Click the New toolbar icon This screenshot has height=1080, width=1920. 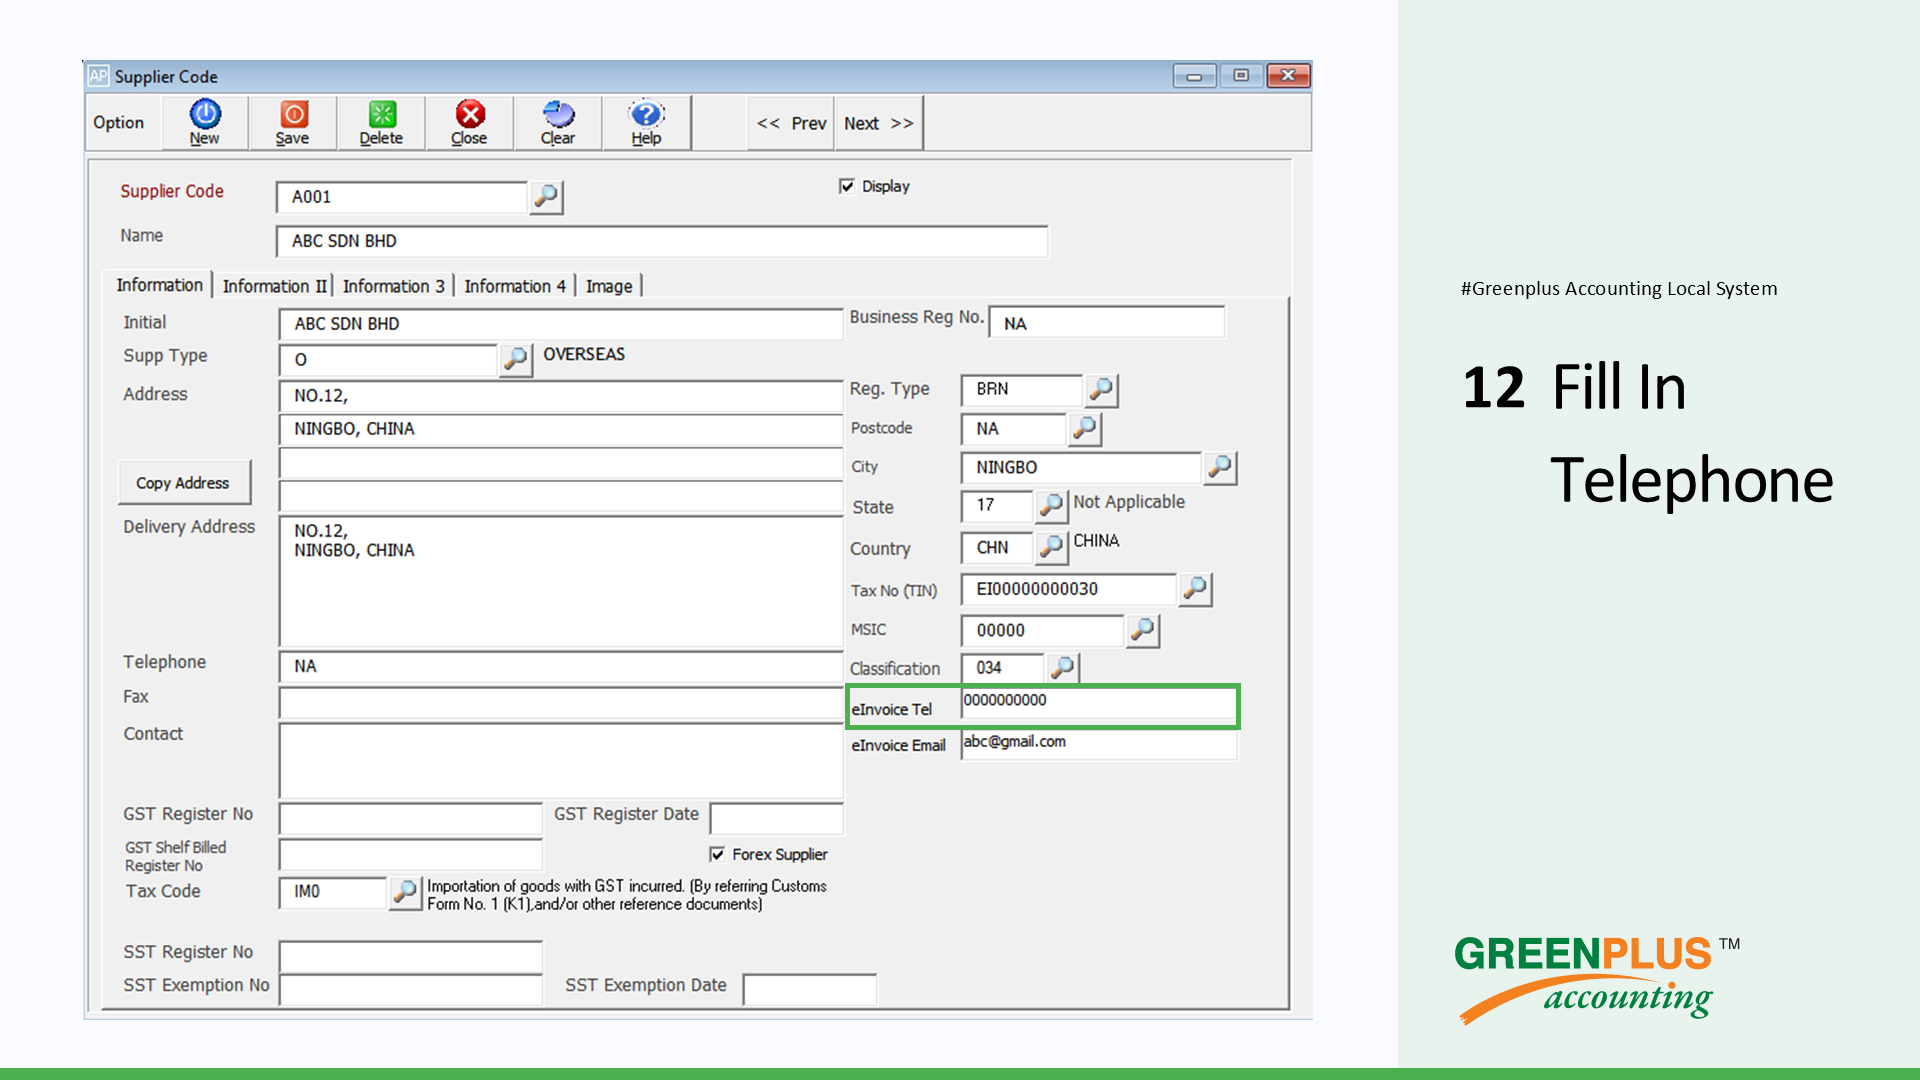tap(205, 122)
